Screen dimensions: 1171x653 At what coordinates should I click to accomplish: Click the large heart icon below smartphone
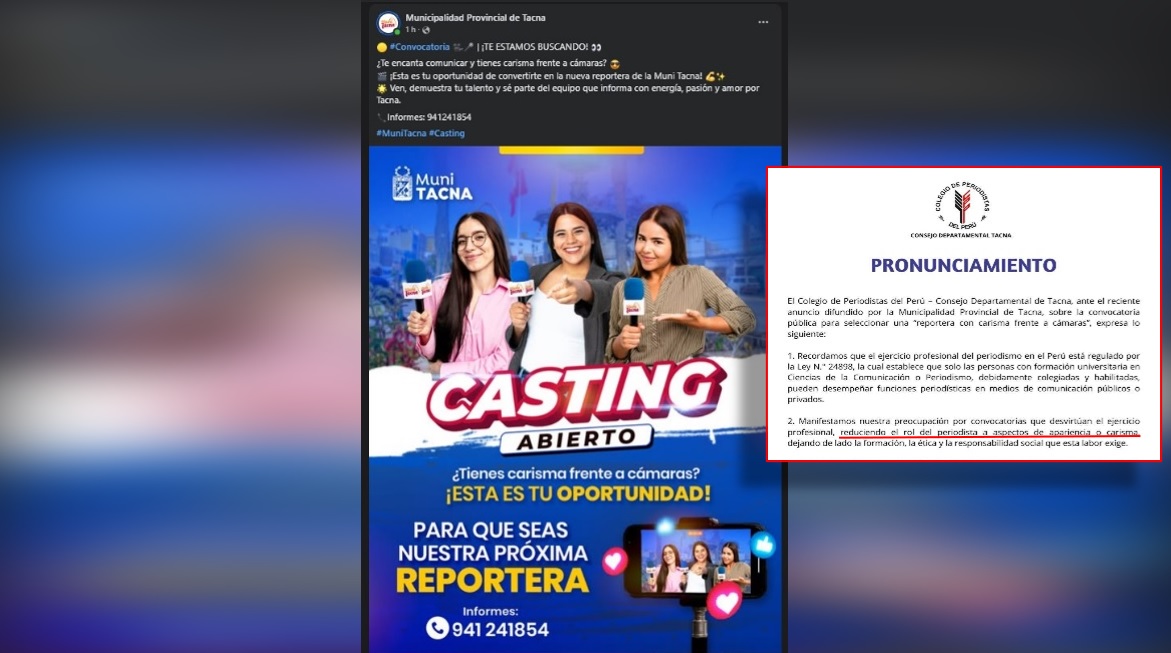coord(724,601)
